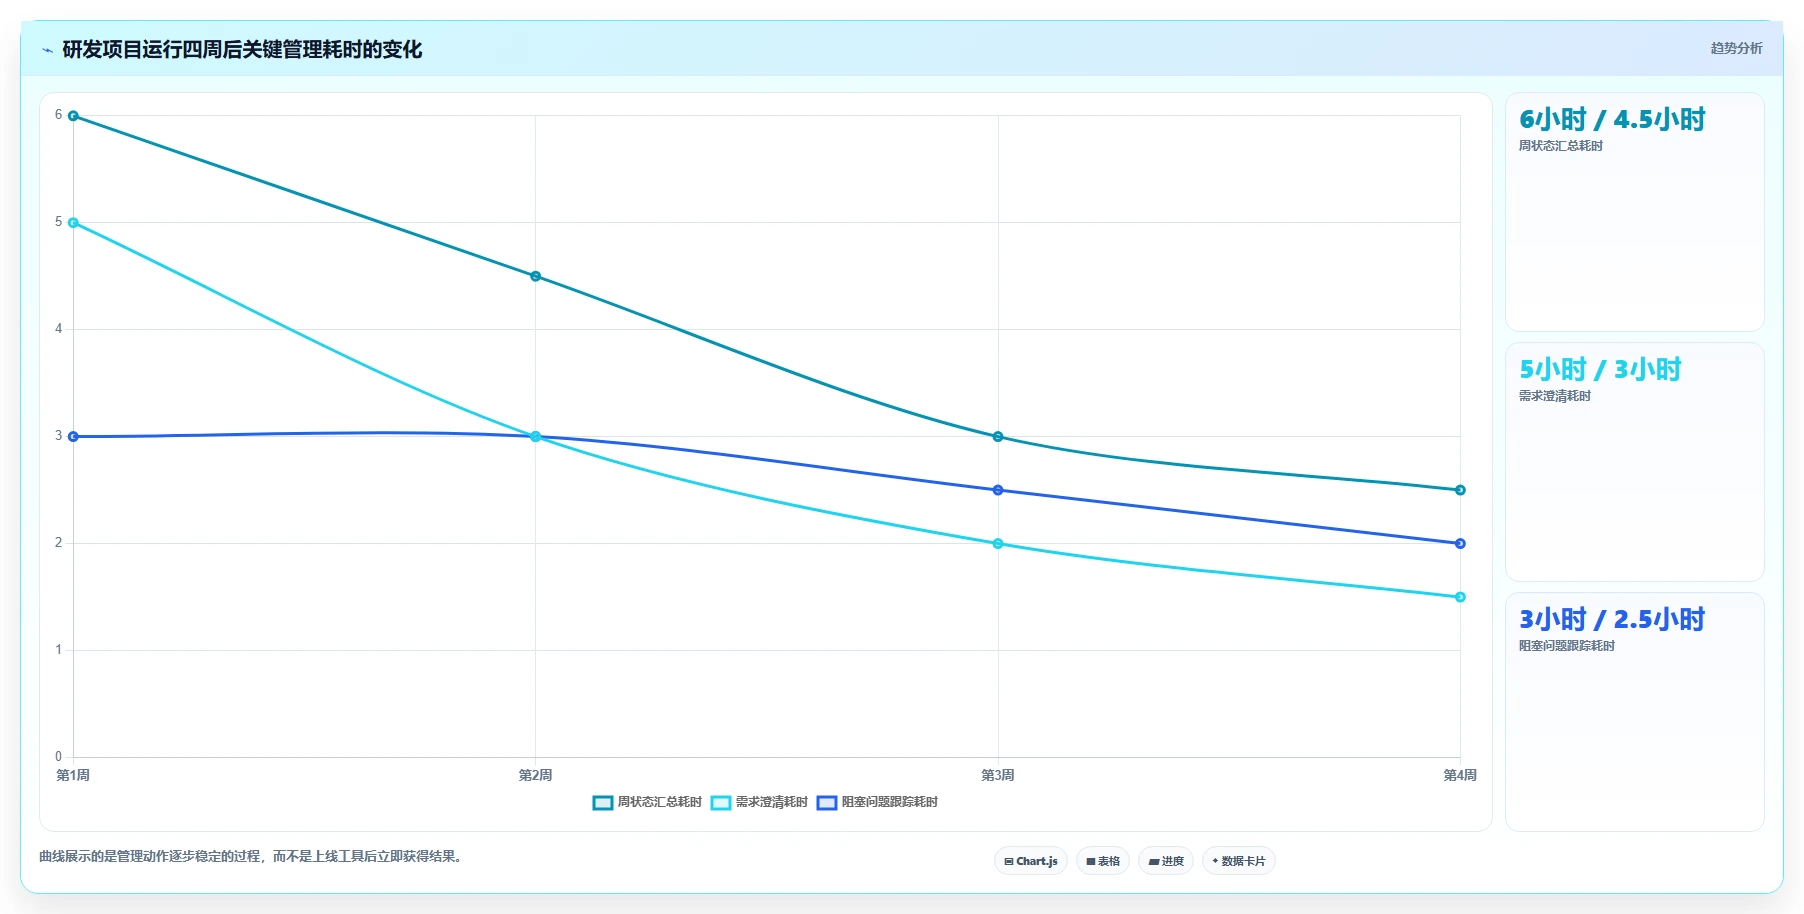1804x914 pixels.
Task: Click the 进度 chip
Action: coord(1166,861)
